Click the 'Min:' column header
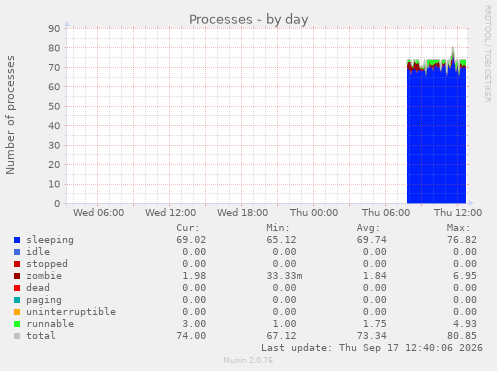Viewport: 497px width, 371px height. tap(278, 228)
